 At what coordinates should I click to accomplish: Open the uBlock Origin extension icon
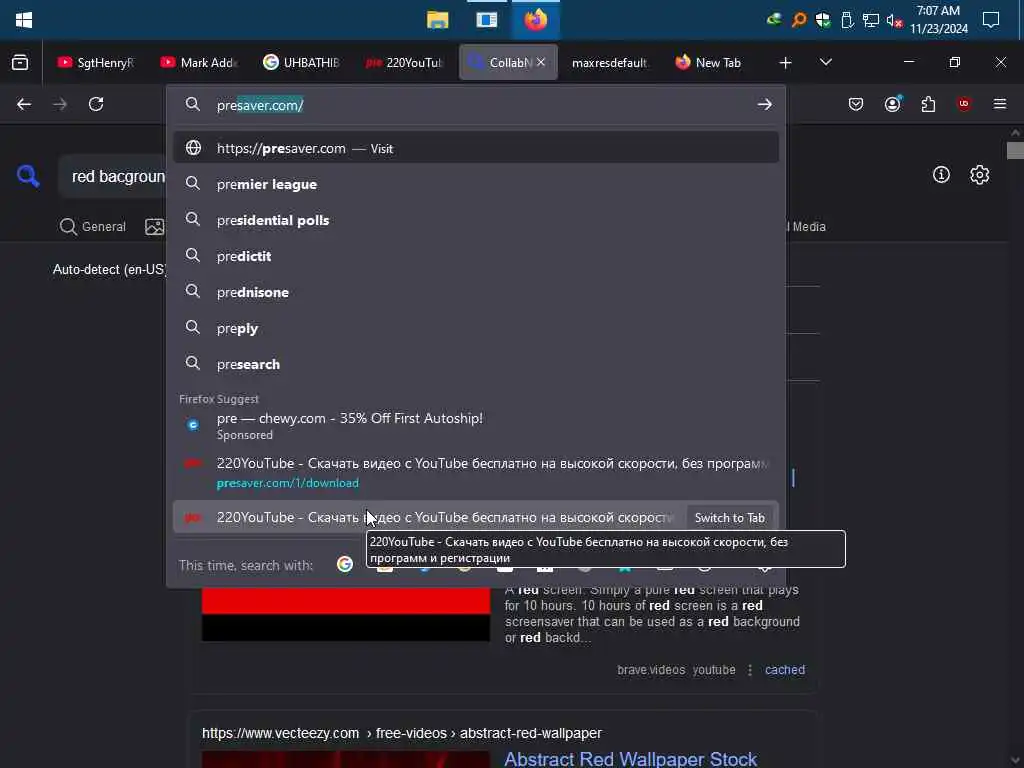click(964, 104)
